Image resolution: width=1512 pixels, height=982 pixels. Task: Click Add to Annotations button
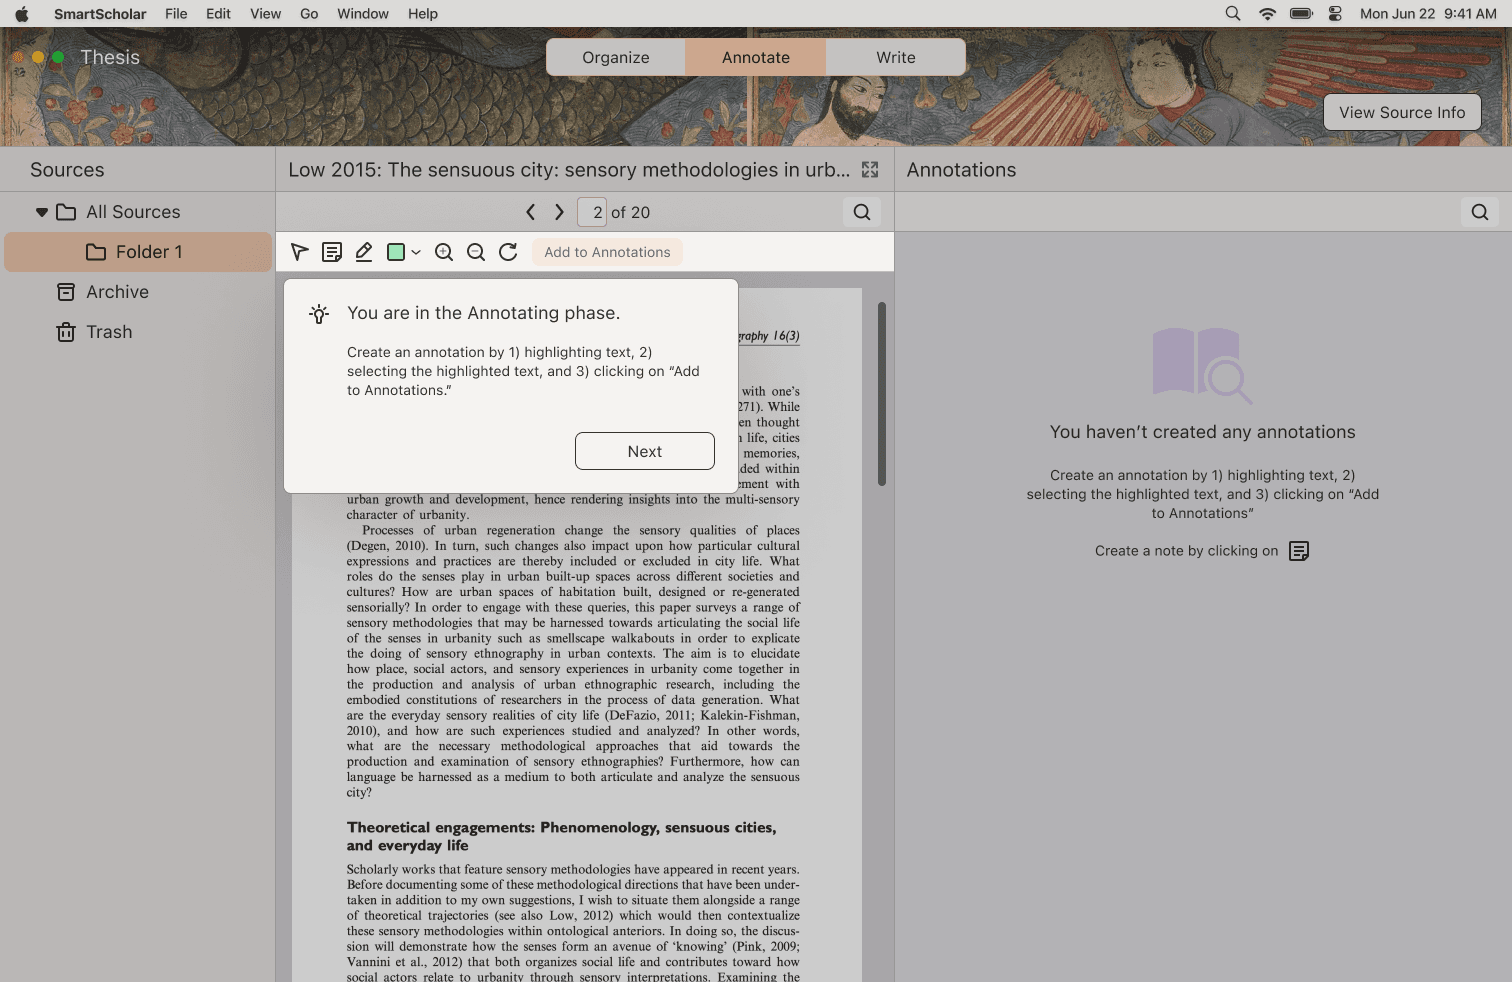(x=607, y=252)
